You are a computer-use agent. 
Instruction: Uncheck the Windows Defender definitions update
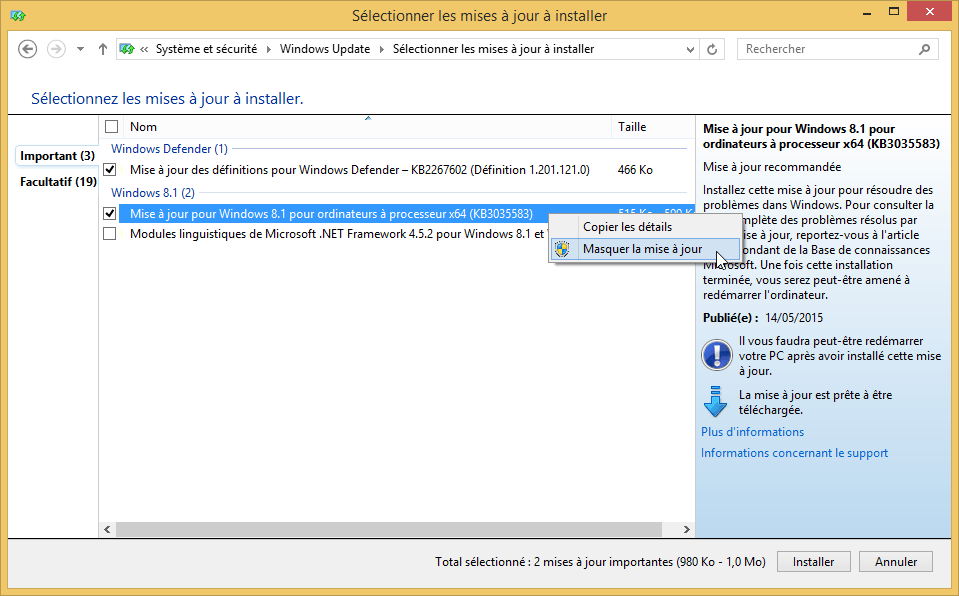[x=109, y=169]
